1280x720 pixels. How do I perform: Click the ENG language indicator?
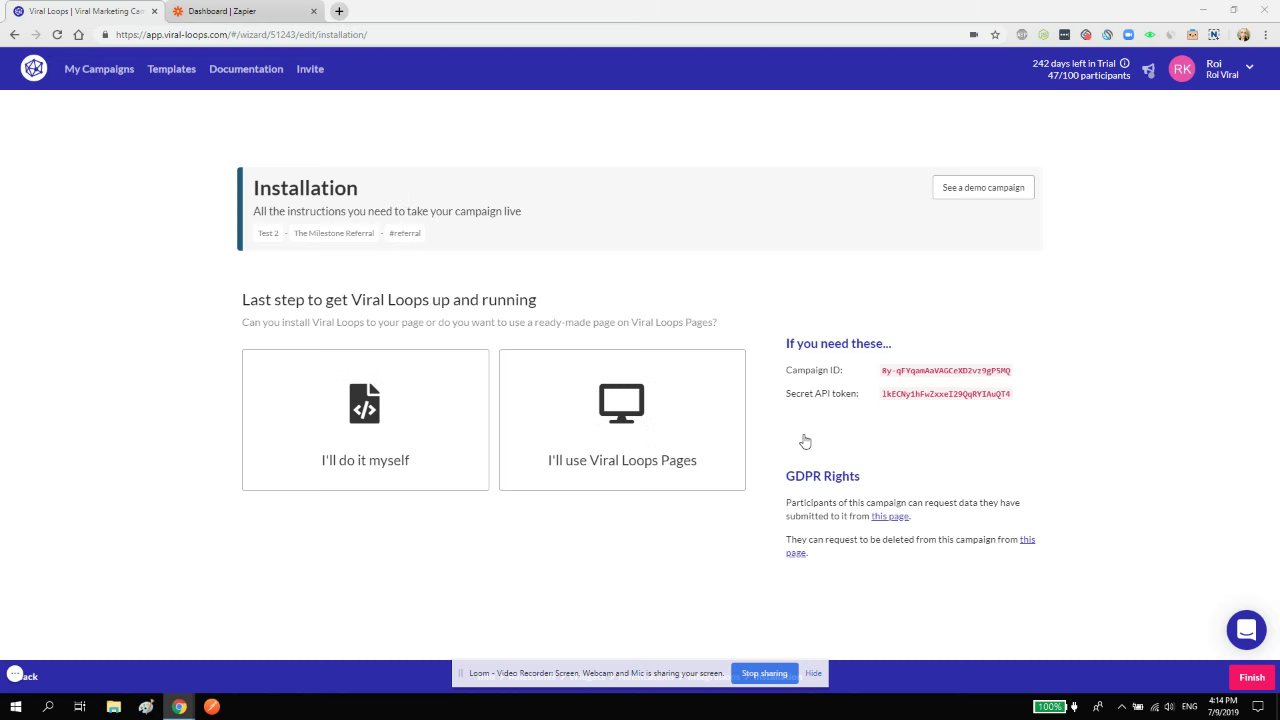(1192, 707)
